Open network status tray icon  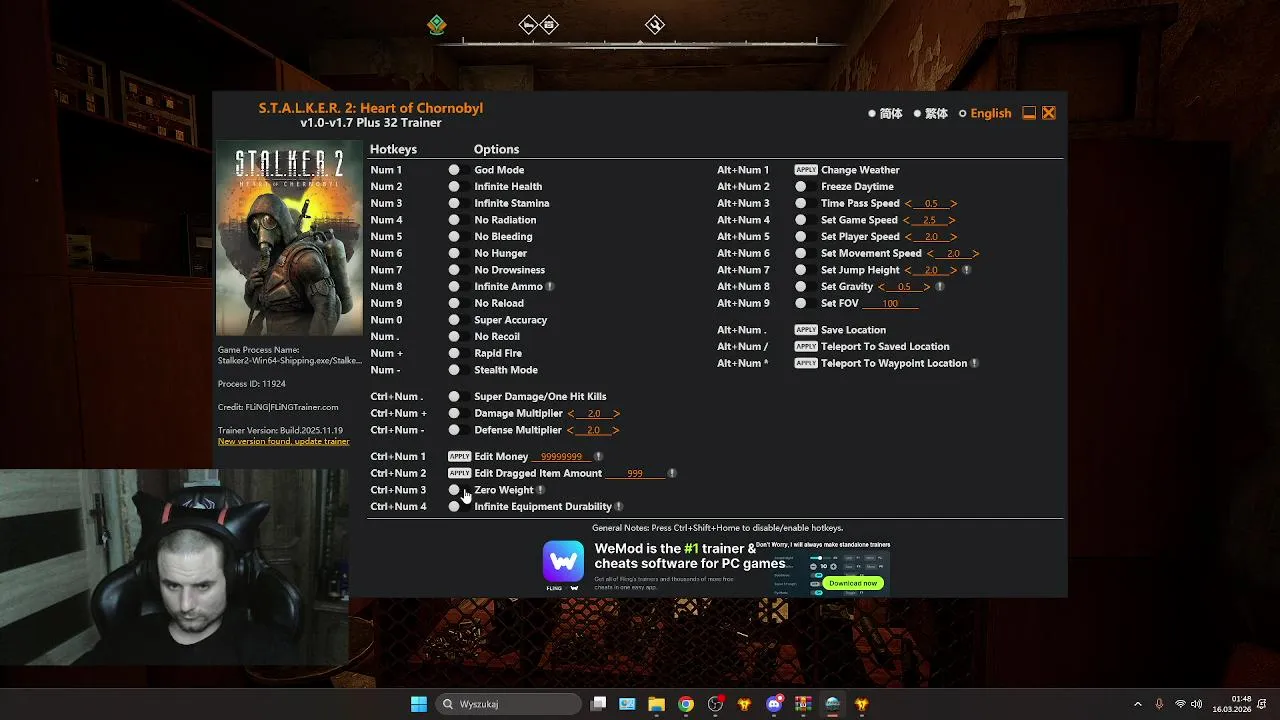point(1180,704)
